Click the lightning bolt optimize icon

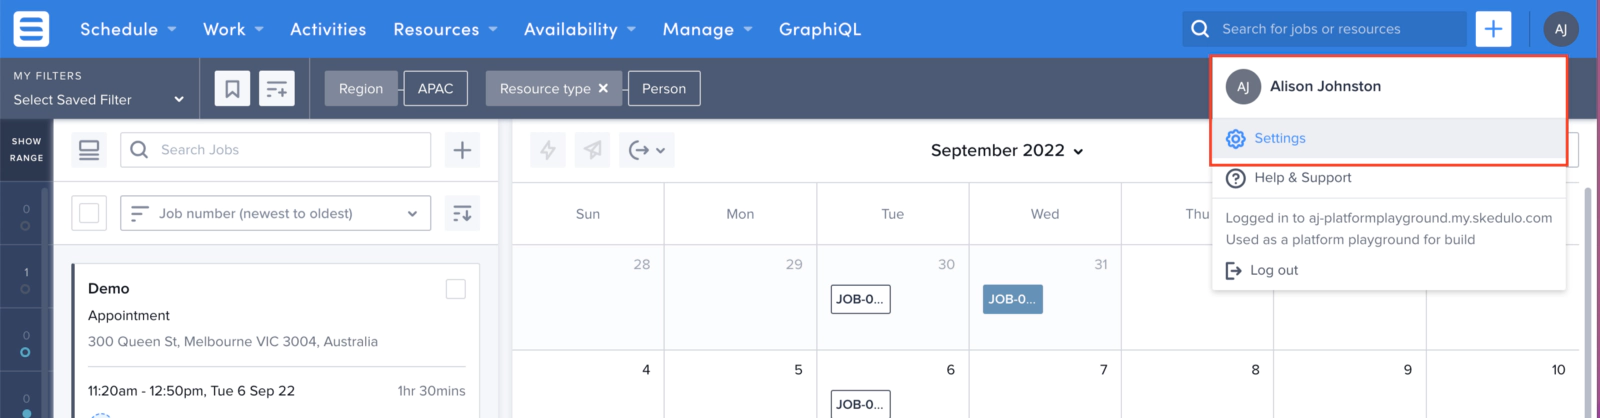[548, 150]
